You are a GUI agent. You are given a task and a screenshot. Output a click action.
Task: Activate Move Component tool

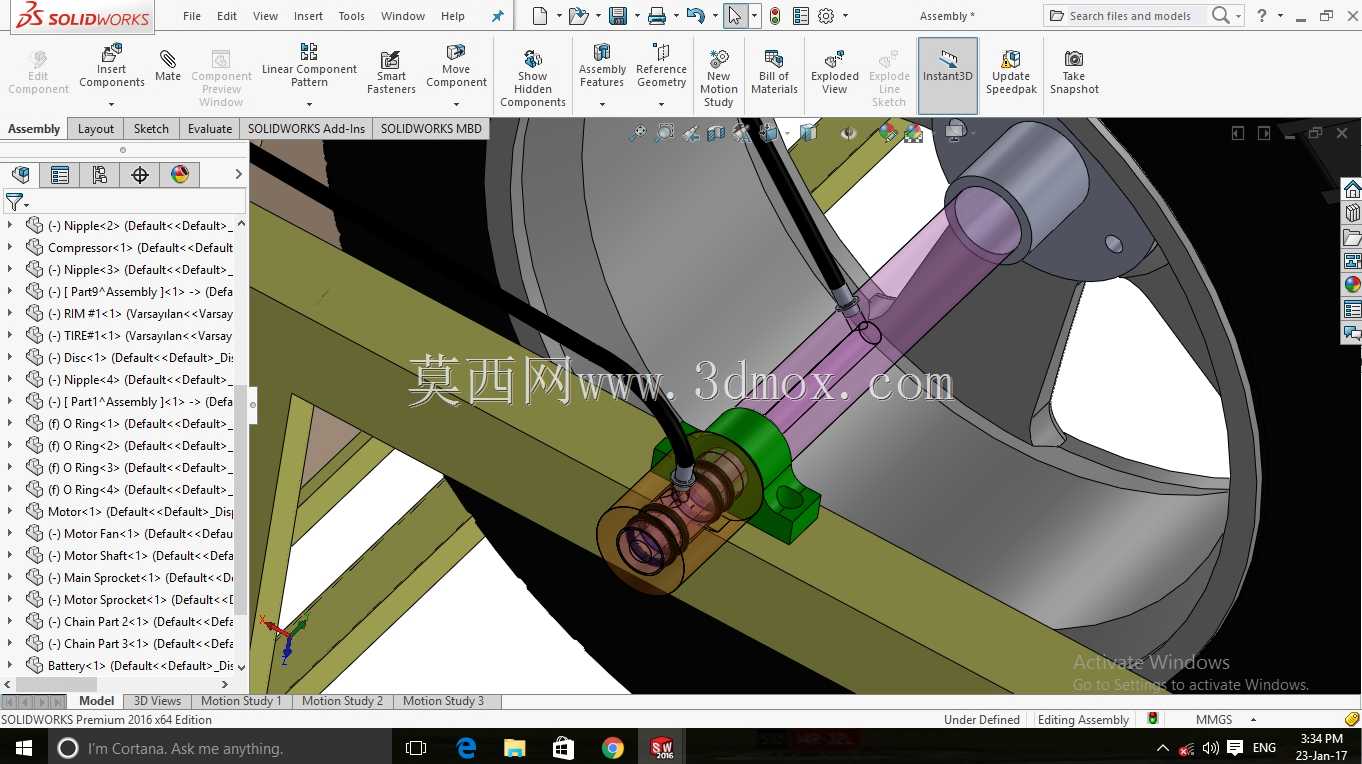[456, 66]
